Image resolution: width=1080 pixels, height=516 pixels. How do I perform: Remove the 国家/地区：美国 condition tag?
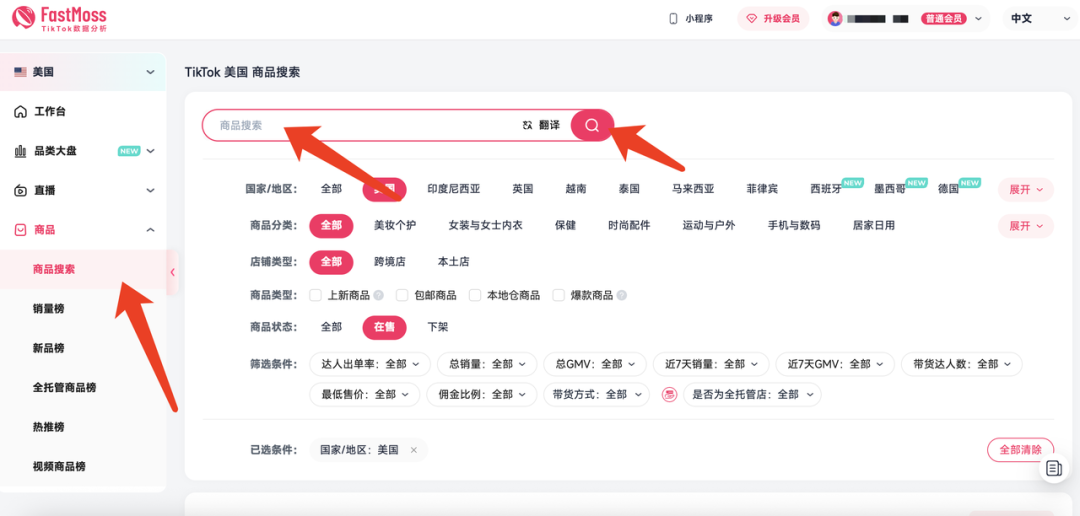click(x=414, y=450)
